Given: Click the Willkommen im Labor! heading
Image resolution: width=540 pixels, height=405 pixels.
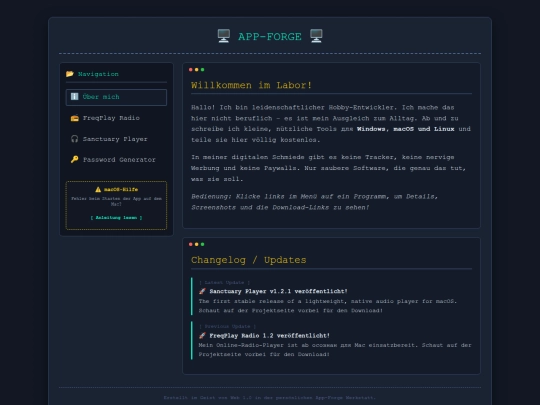Looking at the screenshot, I should 252,85.
